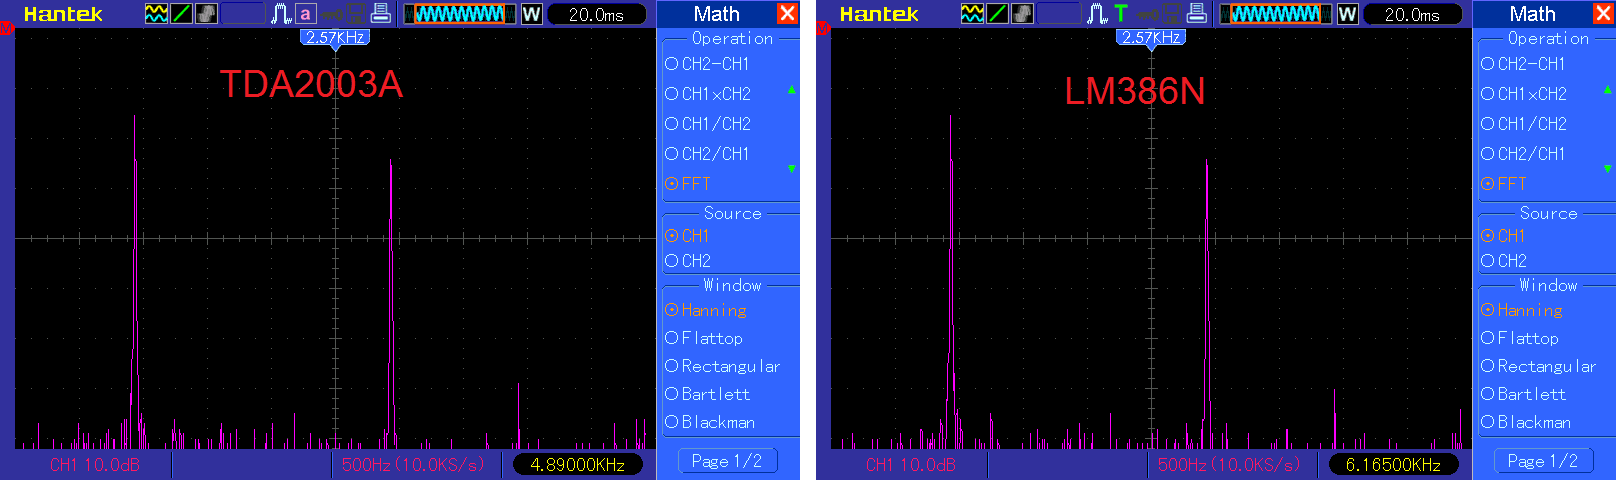Click the green diagonal line icon in LM386N toolbar
The width and height of the screenshot is (1617, 480).
click(998, 14)
